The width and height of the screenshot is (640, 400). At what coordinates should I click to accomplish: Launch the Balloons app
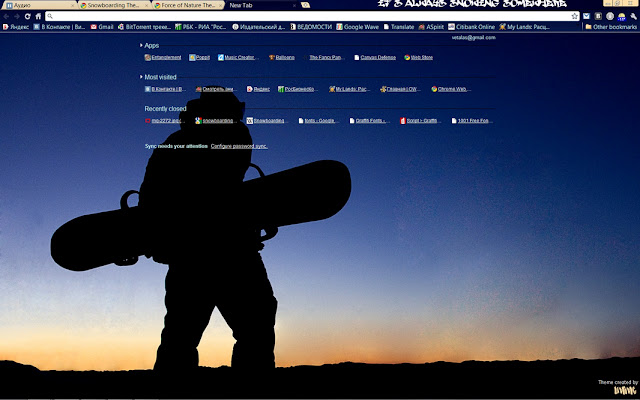coord(282,58)
